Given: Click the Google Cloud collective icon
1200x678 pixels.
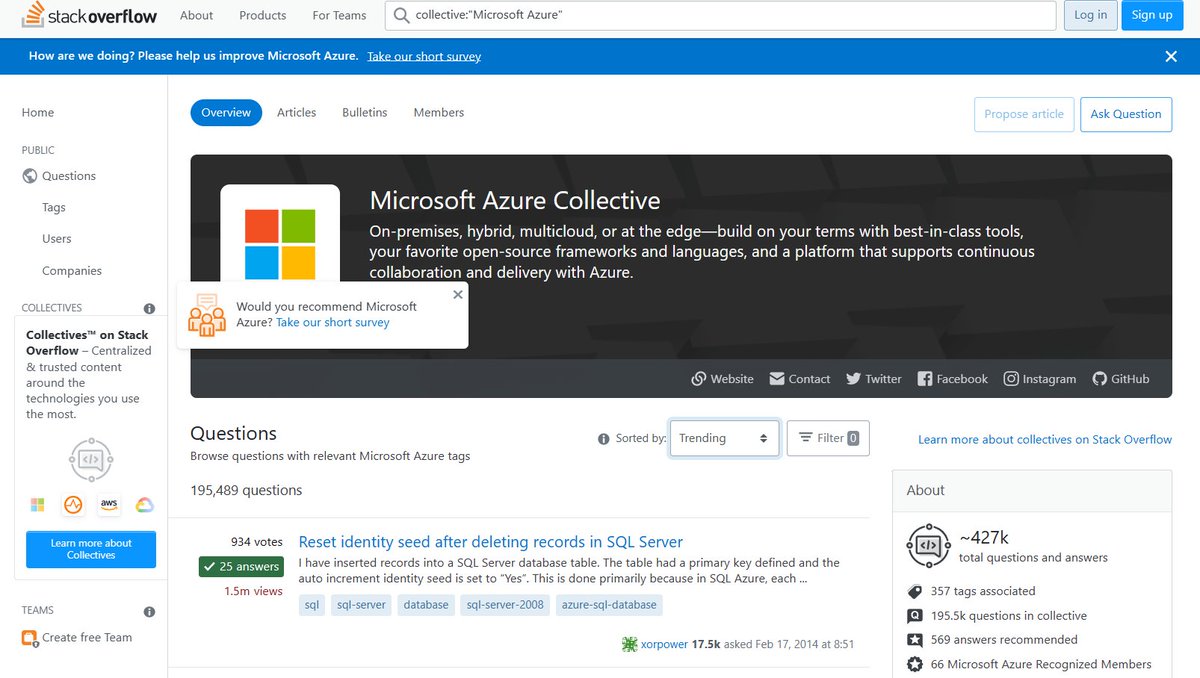Looking at the screenshot, I should pyautogui.click(x=144, y=504).
